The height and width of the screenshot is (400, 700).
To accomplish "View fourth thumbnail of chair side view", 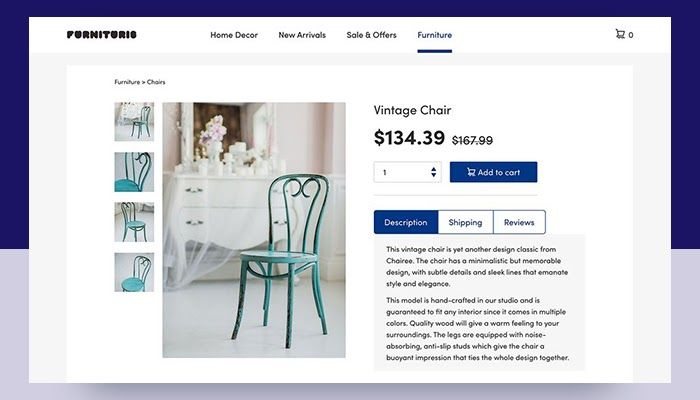I will [x=134, y=272].
